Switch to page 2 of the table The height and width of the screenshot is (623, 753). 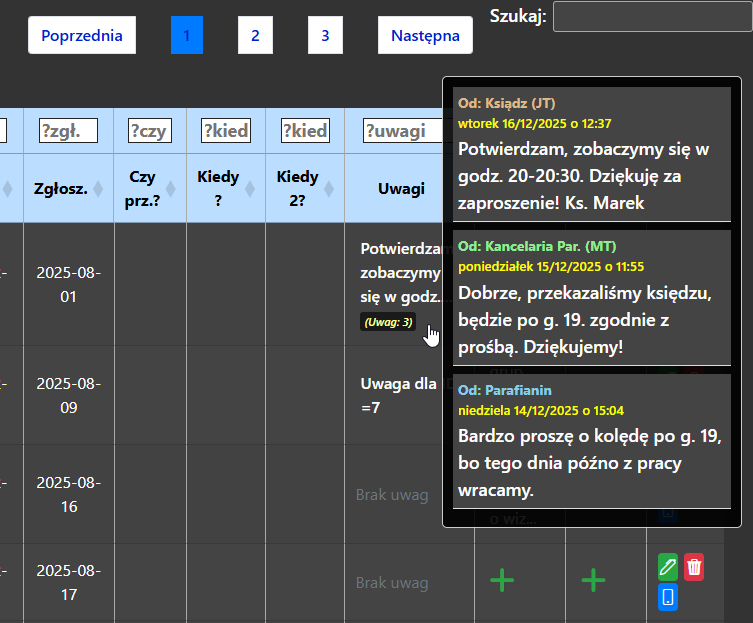point(255,36)
